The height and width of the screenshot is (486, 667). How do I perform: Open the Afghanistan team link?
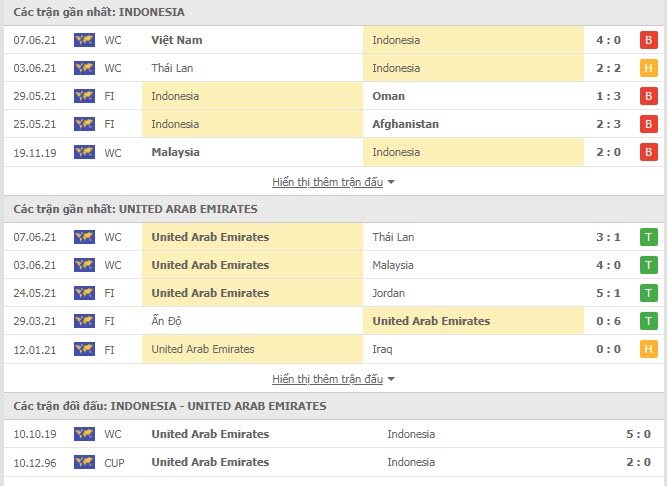pyautogui.click(x=405, y=124)
